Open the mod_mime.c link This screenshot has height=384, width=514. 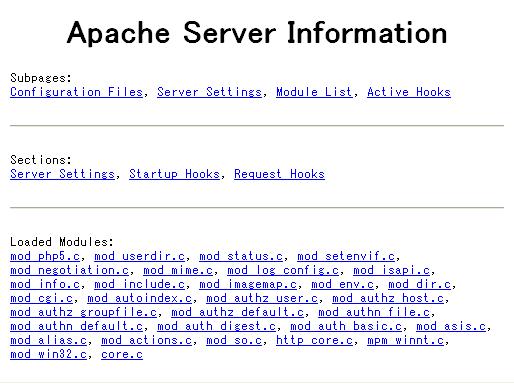[x=178, y=270]
